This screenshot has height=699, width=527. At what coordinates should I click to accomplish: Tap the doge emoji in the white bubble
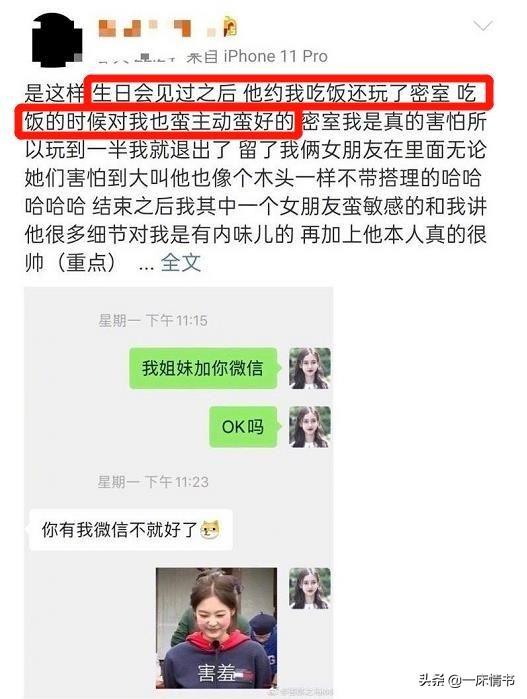click(210, 530)
